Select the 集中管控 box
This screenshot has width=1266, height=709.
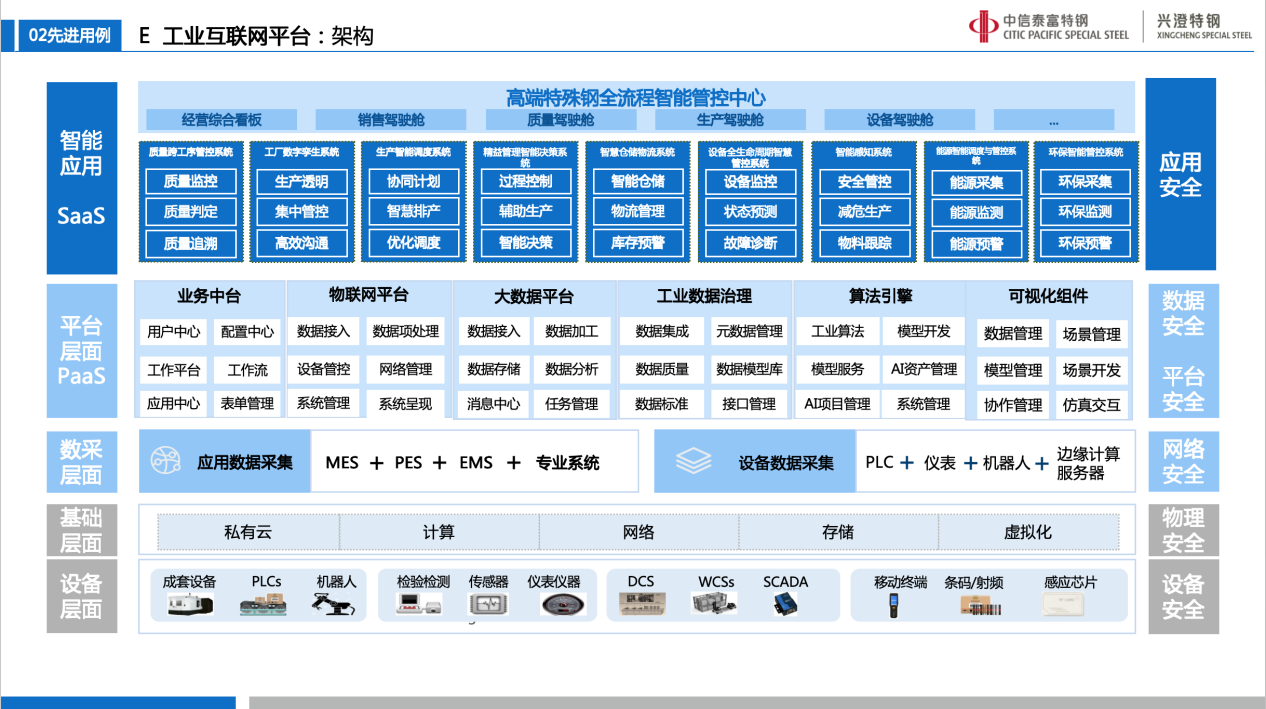(x=301, y=212)
